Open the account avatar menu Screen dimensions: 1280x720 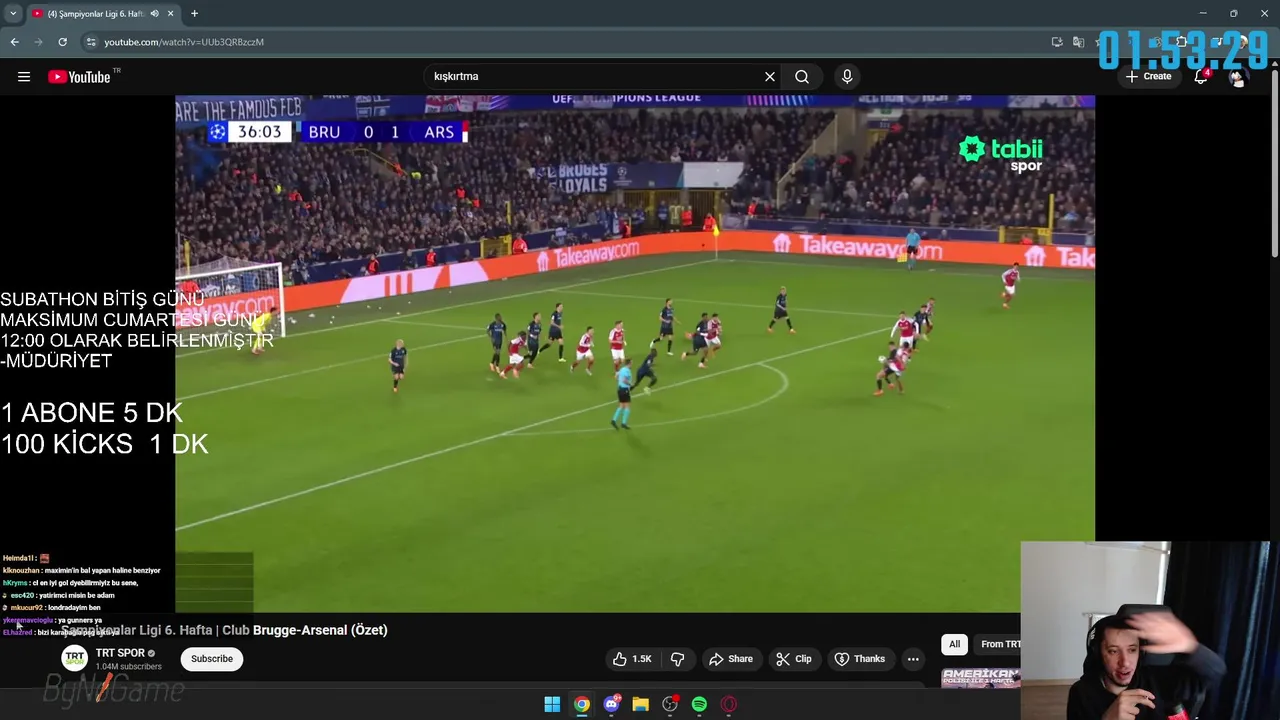[x=1238, y=77]
